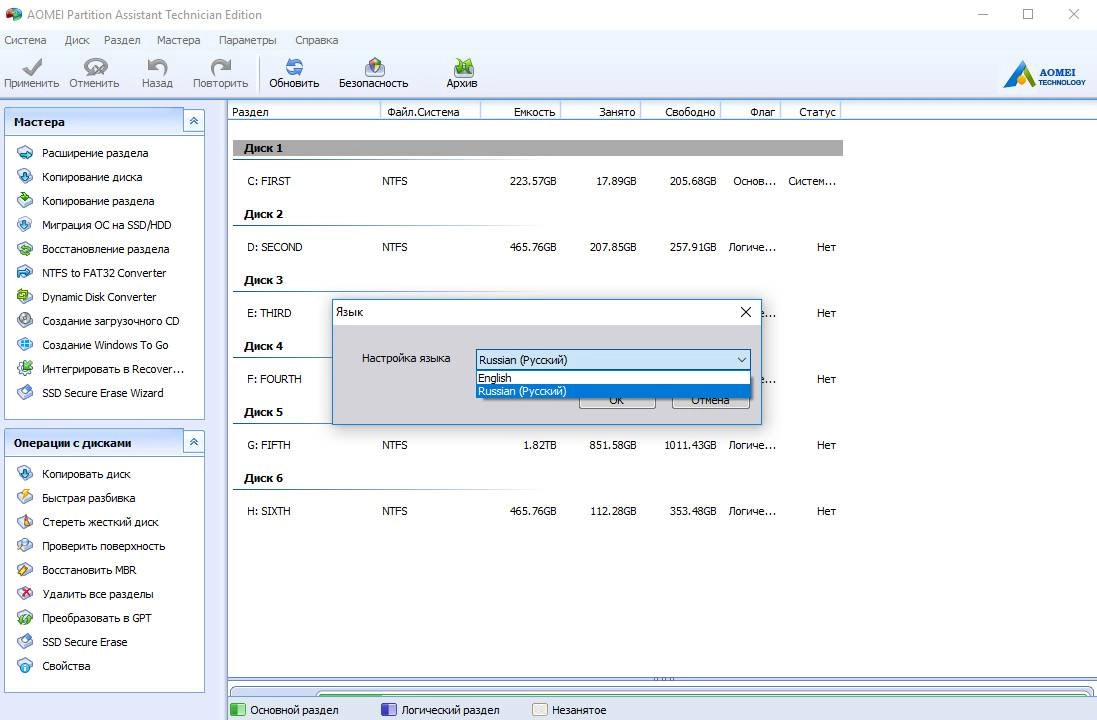Screen dimensions: 1097x720
Task: Click the Логический раздел blue legend swatch
Action: (x=388, y=710)
